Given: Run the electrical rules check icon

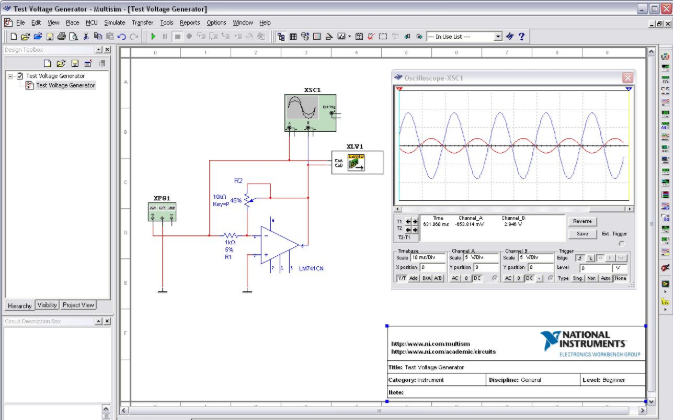Looking at the screenshot, I should [x=371, y=37].
